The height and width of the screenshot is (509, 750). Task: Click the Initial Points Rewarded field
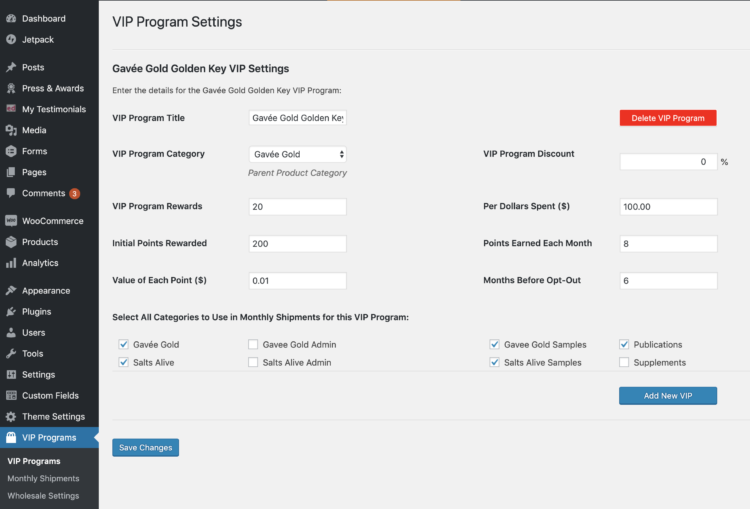click(x=298, y=244)
